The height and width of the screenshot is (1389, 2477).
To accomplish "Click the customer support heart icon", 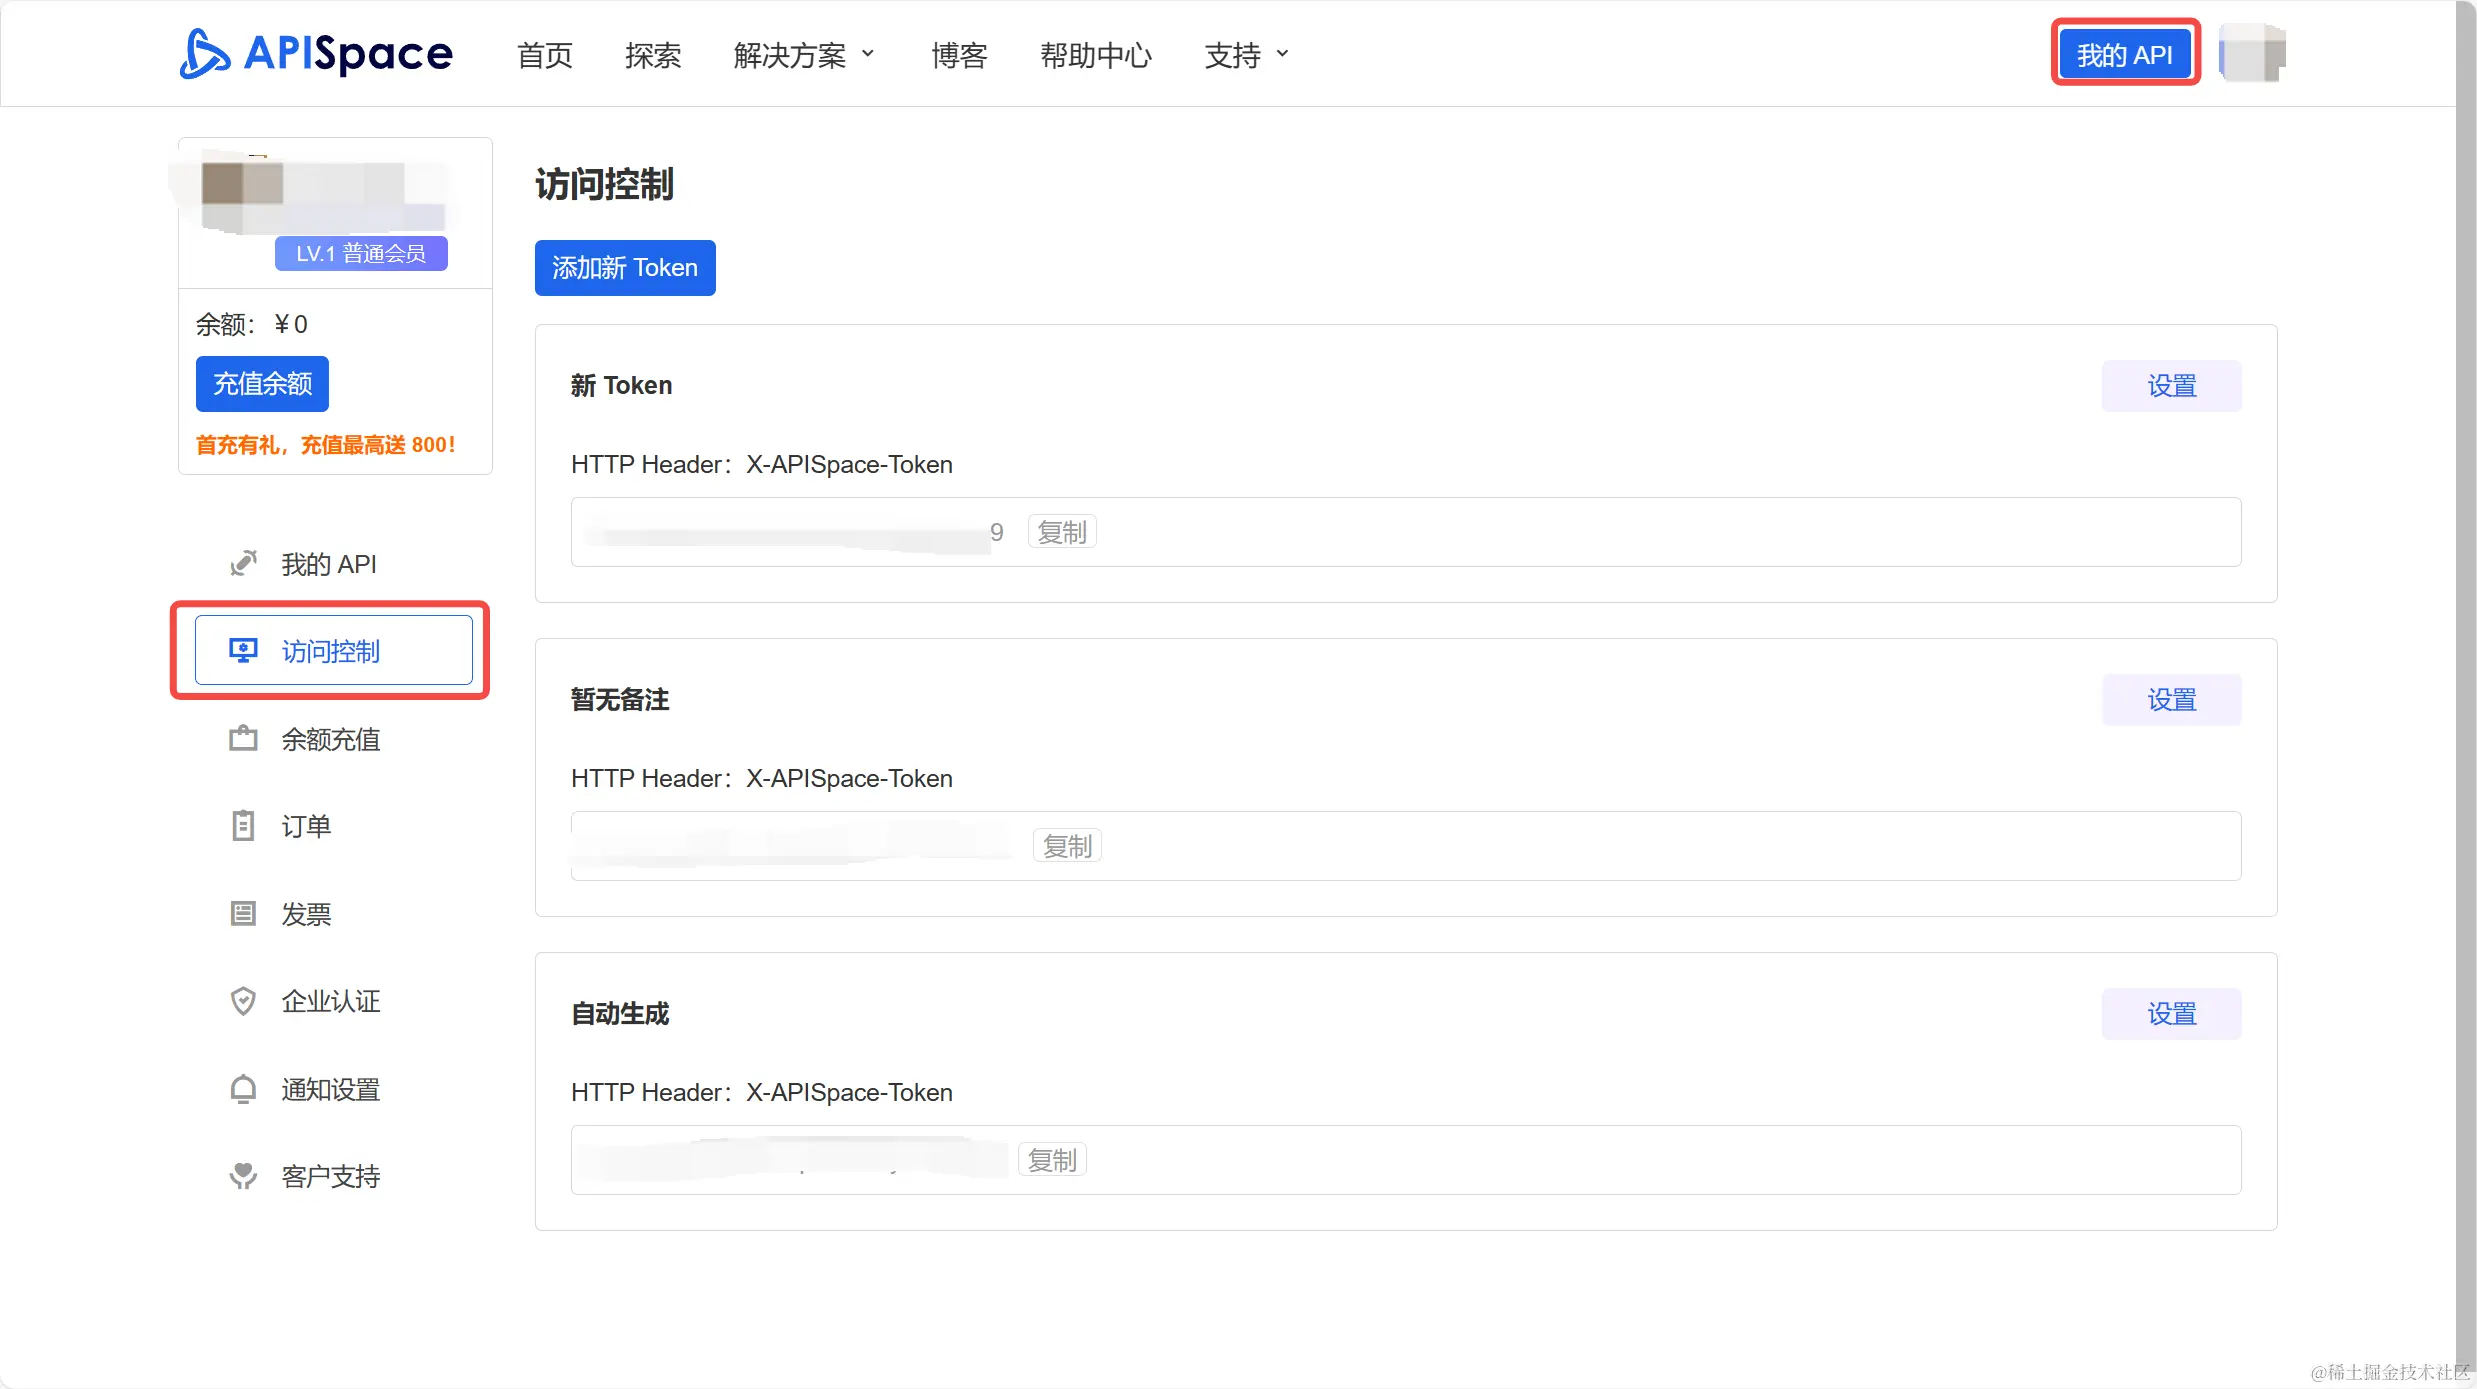I will [x=243, y=1176].
